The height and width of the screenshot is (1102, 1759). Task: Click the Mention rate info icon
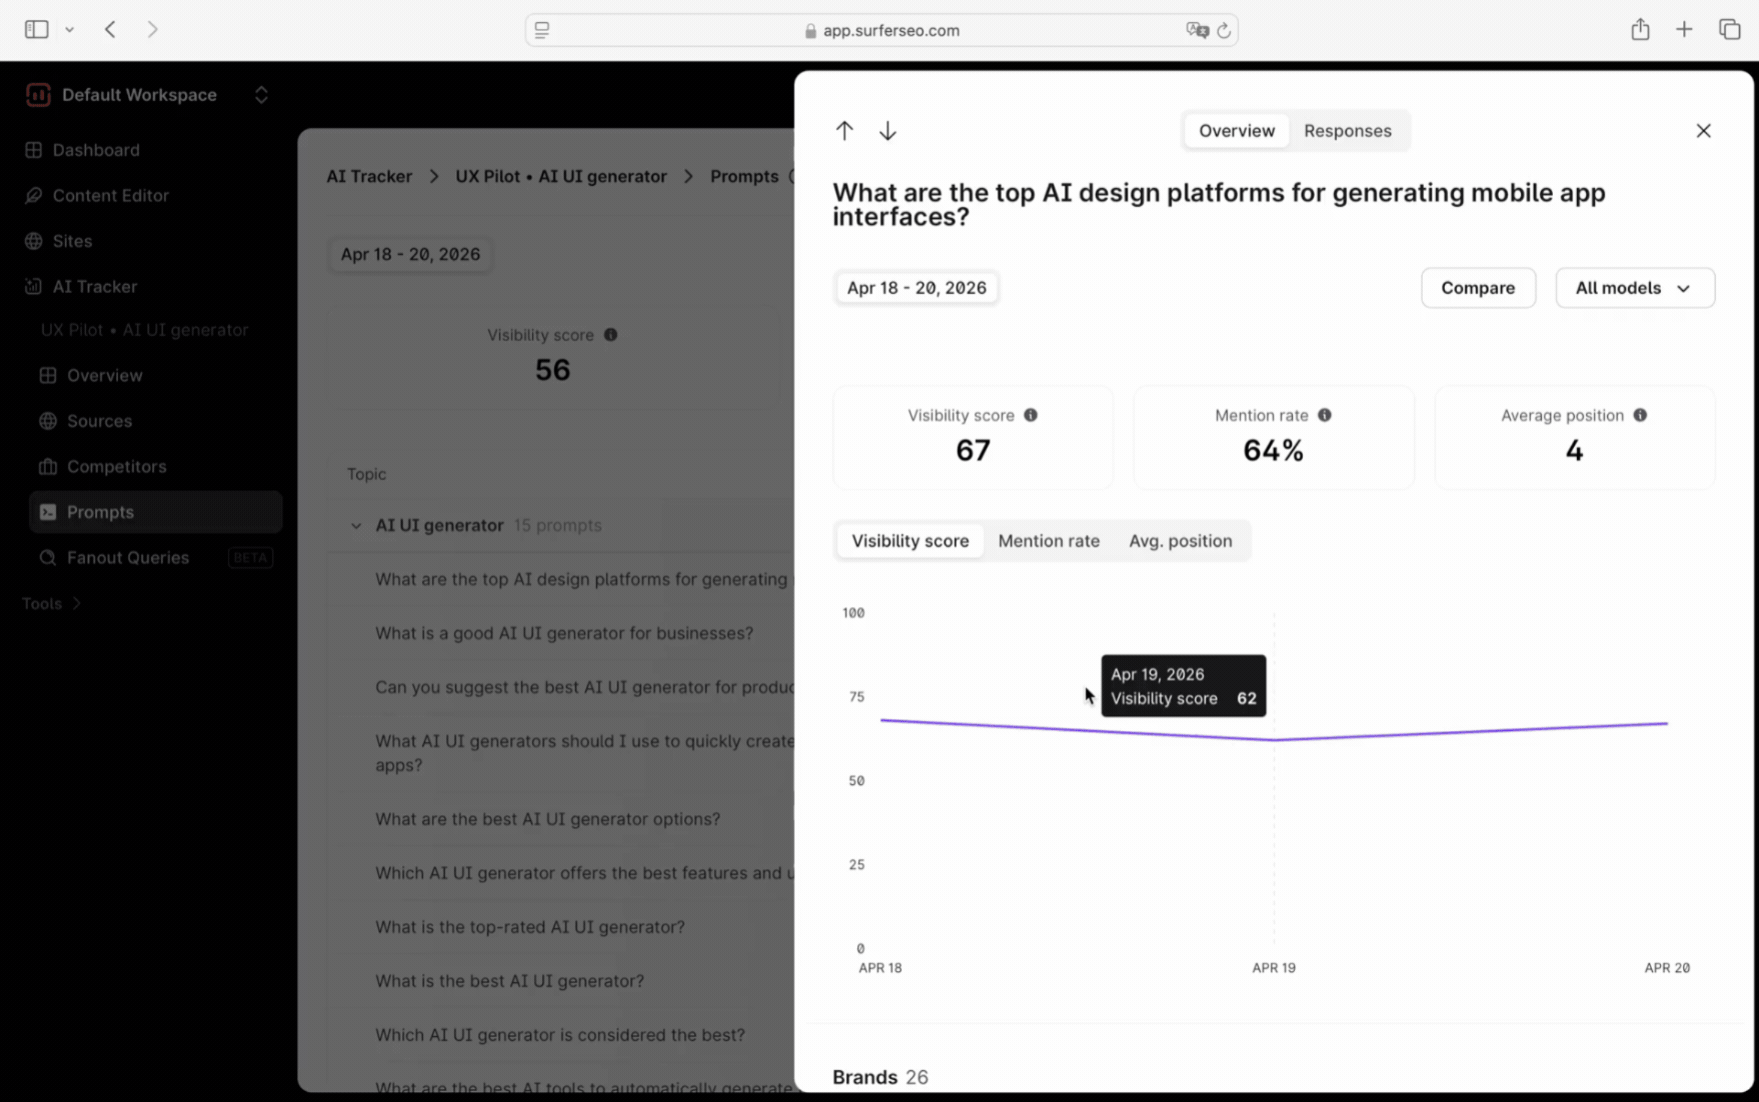coord(1324,415)
